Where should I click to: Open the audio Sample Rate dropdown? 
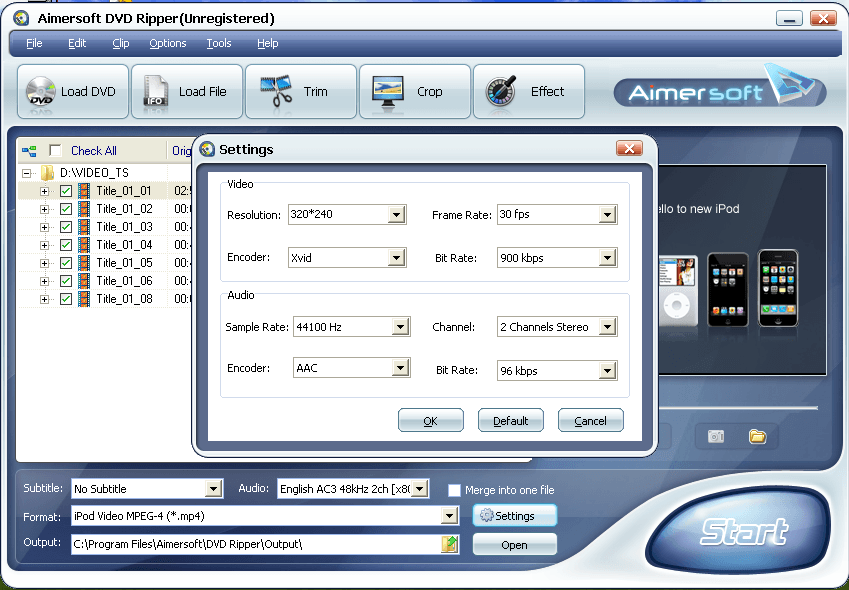coord(400,327)
